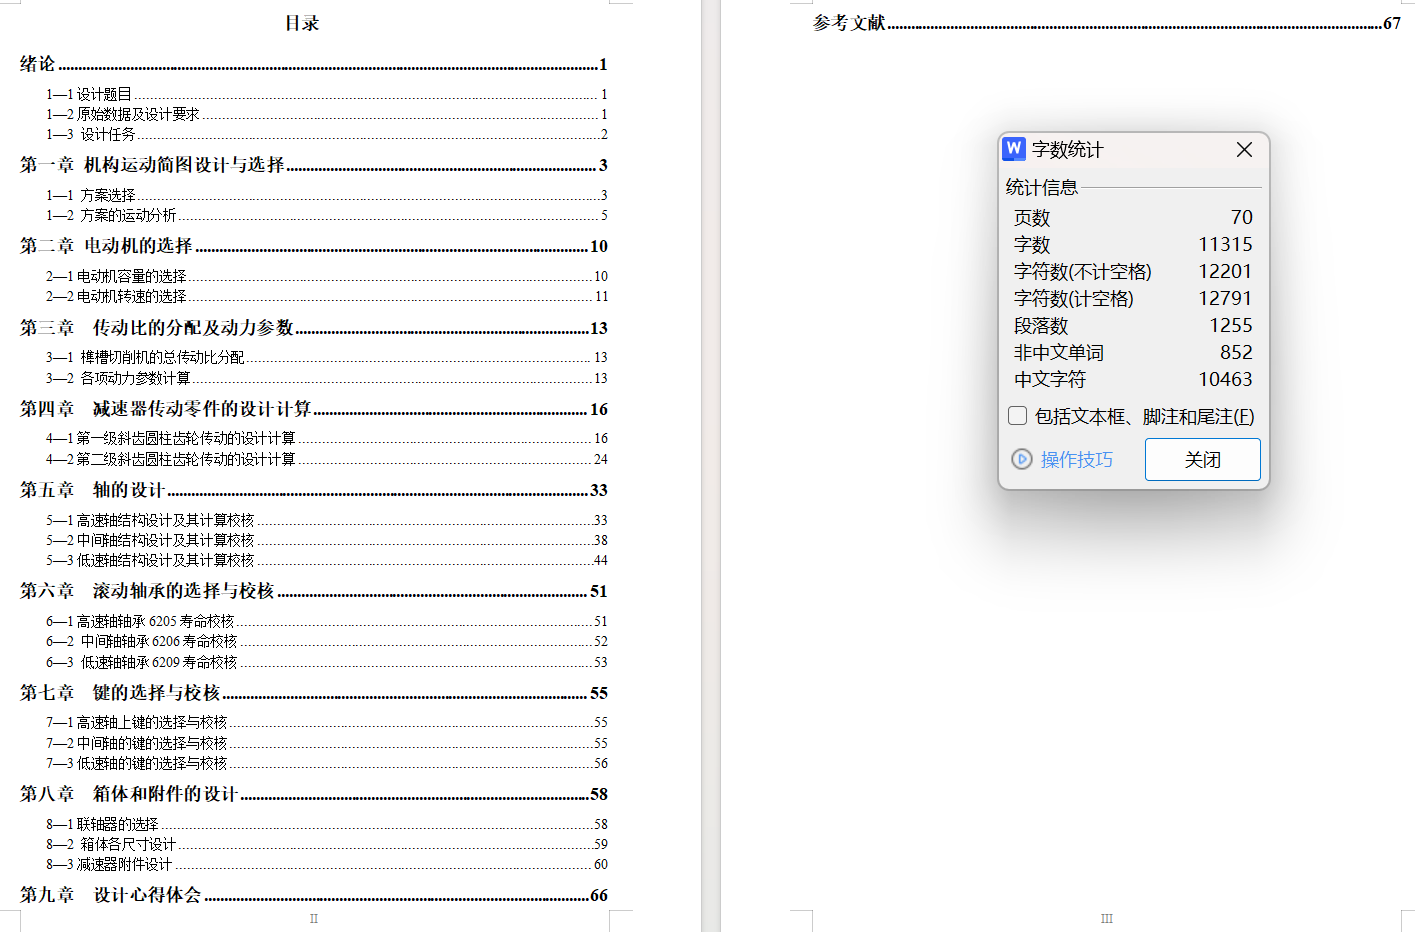Click the 字数统计 dialog title
This screenshot has width=1415, height=932.
point(1068,150)
